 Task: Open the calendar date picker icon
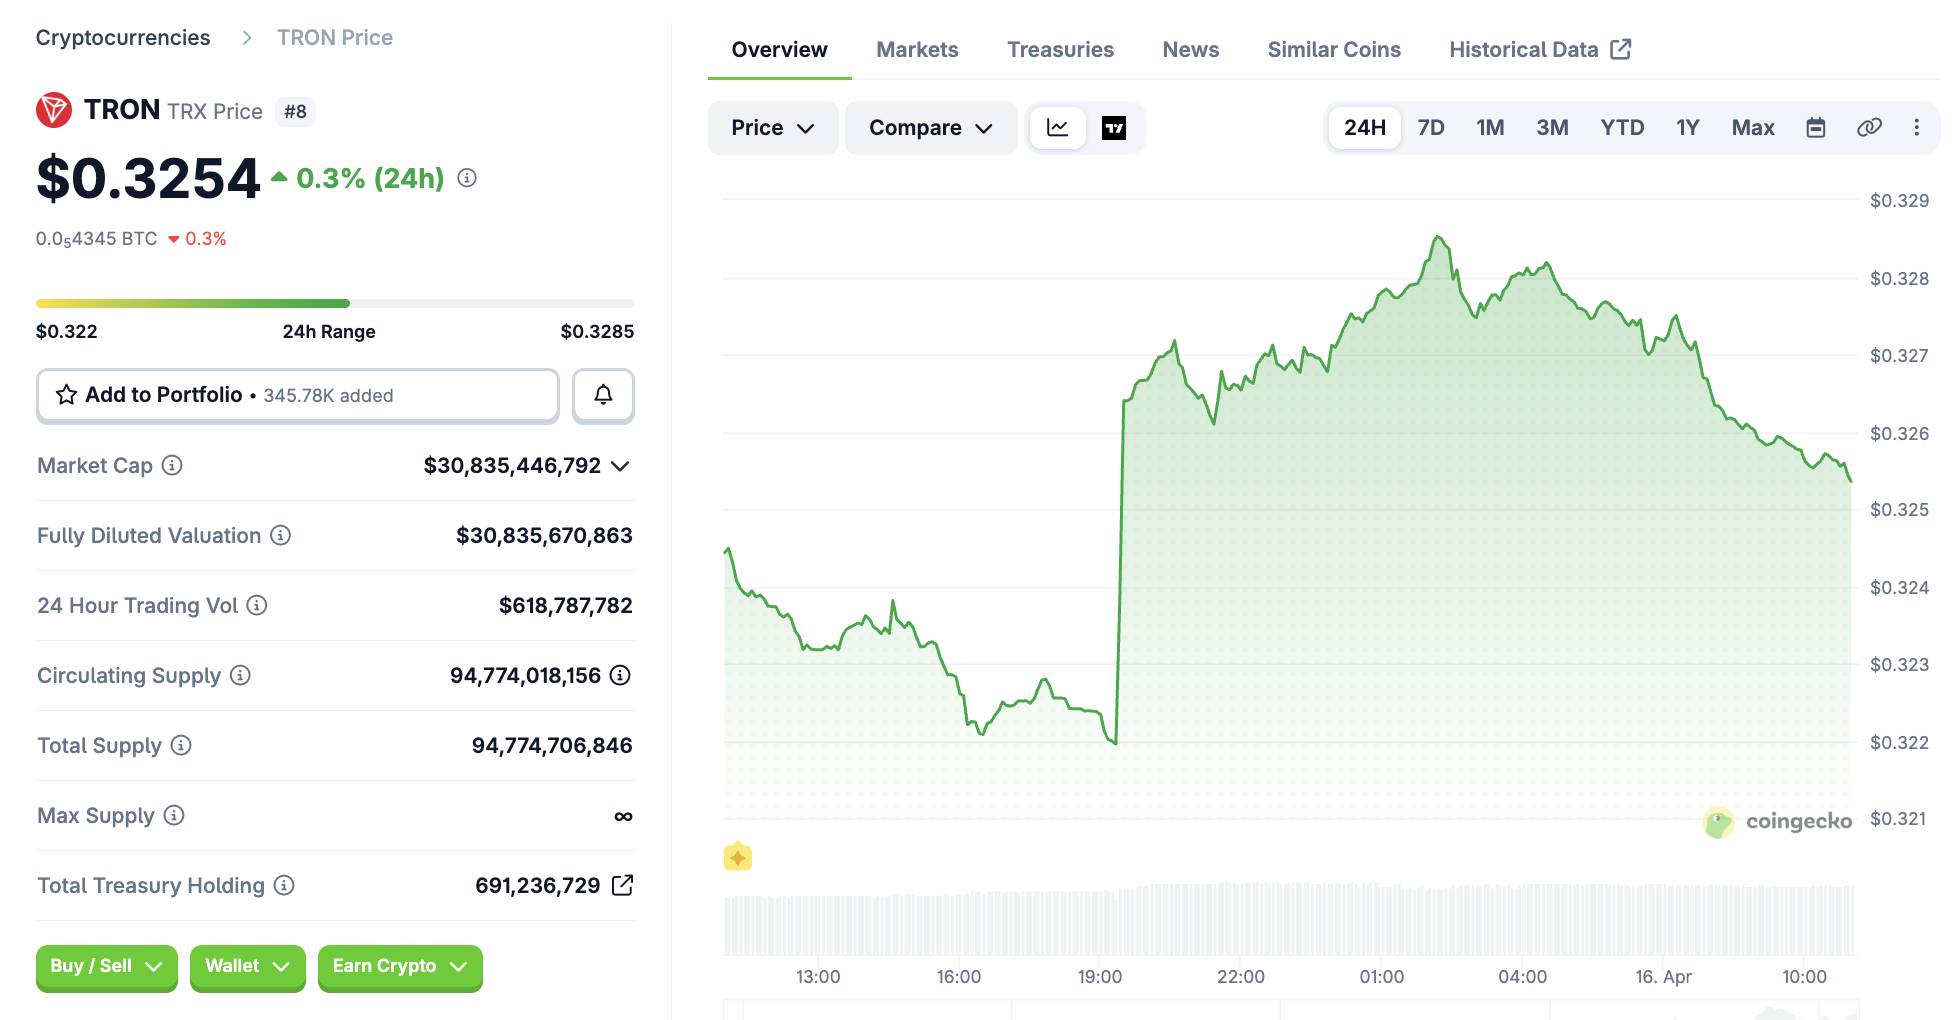coord(1816,127)
